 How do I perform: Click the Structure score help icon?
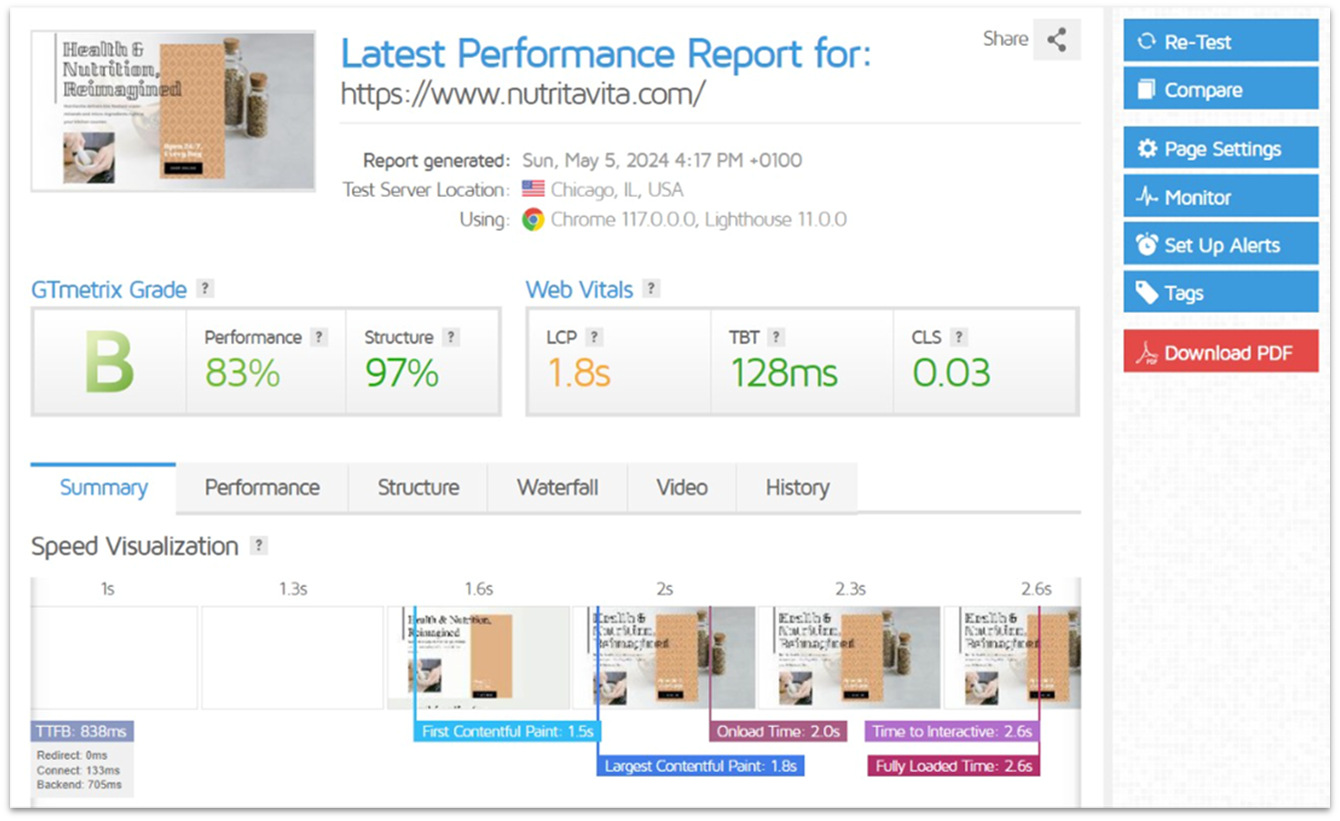coord(451,337)
